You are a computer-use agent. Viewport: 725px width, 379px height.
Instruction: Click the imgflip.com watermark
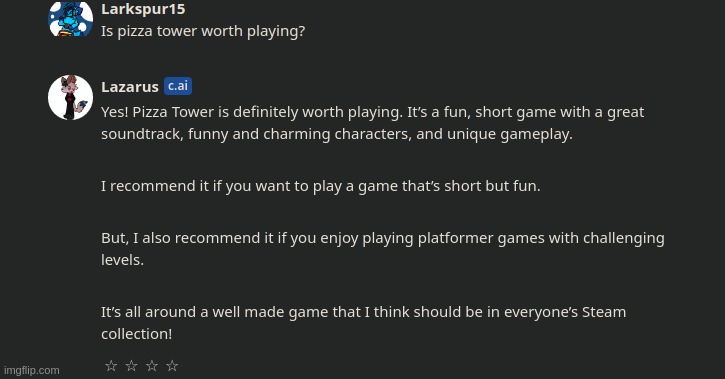[32, 370]
